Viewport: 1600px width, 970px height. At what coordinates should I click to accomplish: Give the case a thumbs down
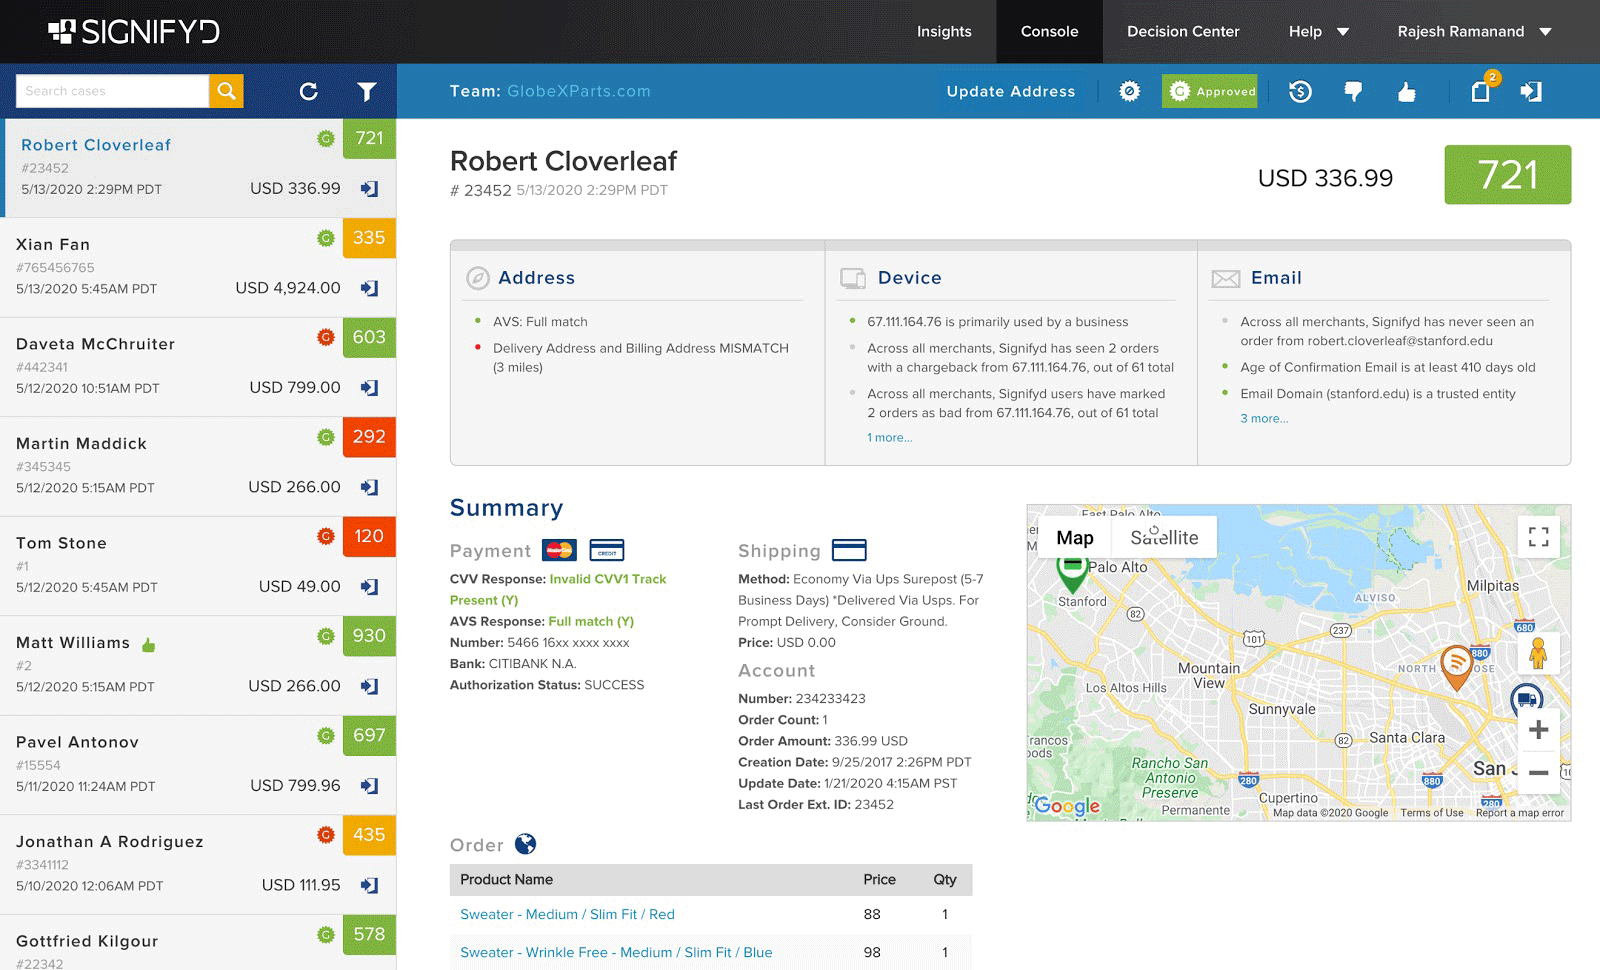1353,92
